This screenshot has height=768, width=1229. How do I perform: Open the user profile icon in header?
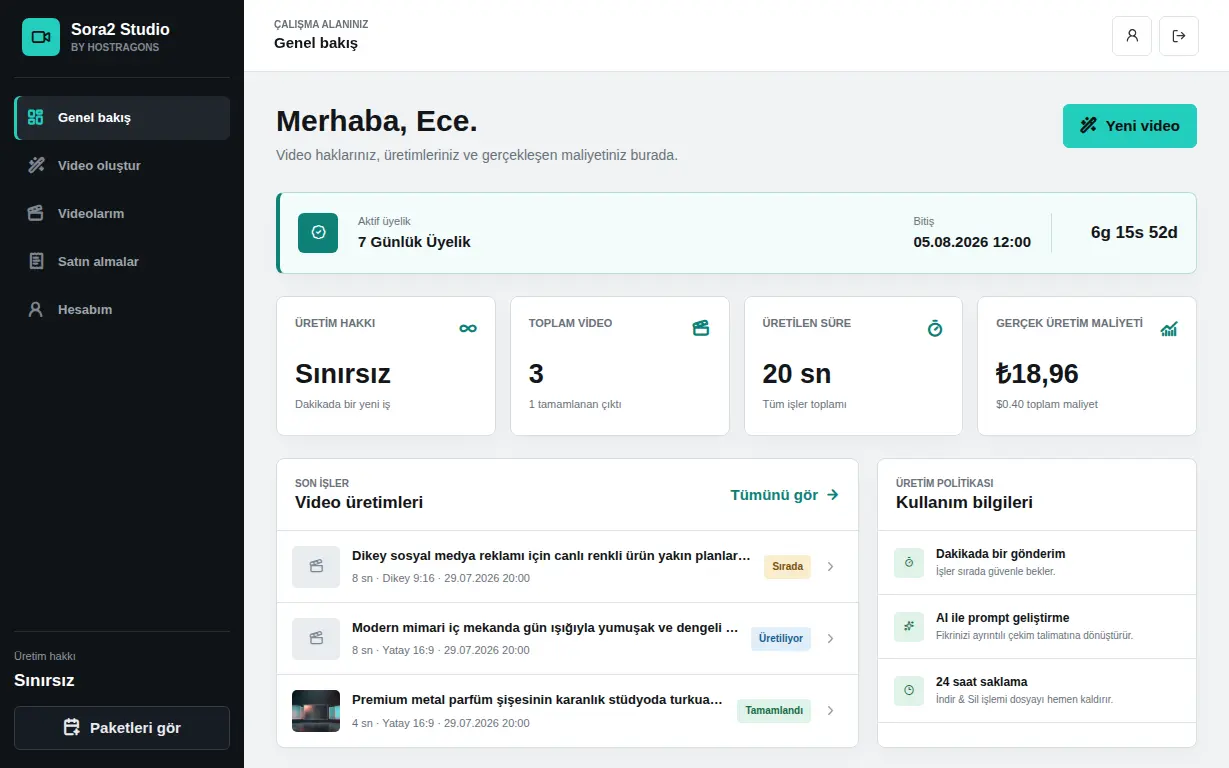[x=1132, y=36]
